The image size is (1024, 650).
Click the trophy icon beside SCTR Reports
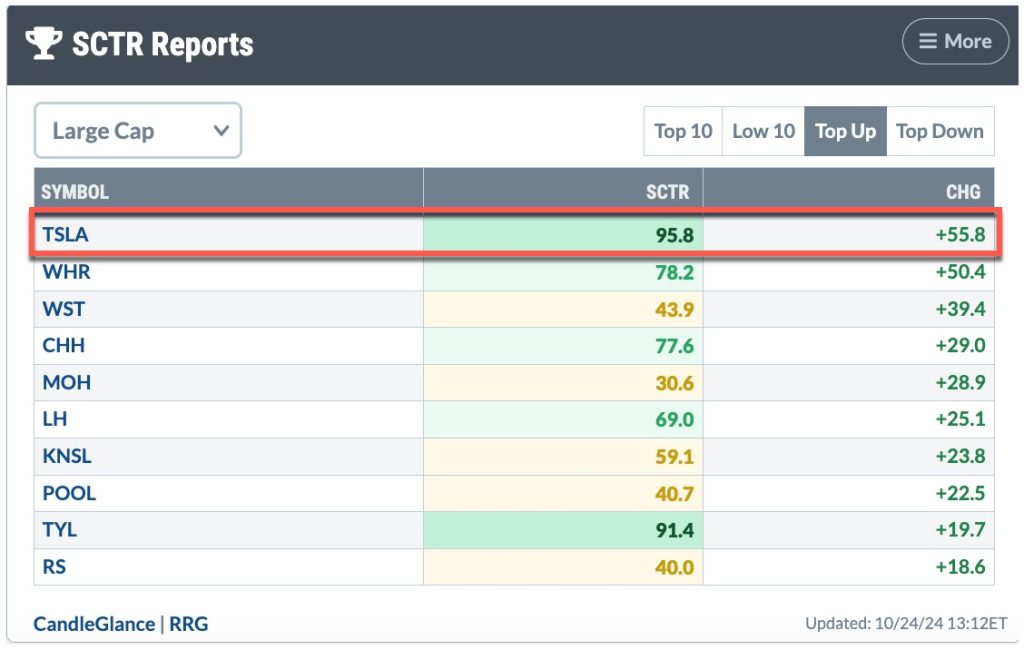pyautogui.click(x=44, y=43)
